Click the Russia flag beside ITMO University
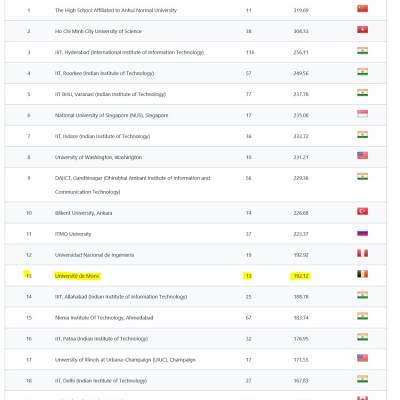400x400 pixels. [x=362, y=233]
